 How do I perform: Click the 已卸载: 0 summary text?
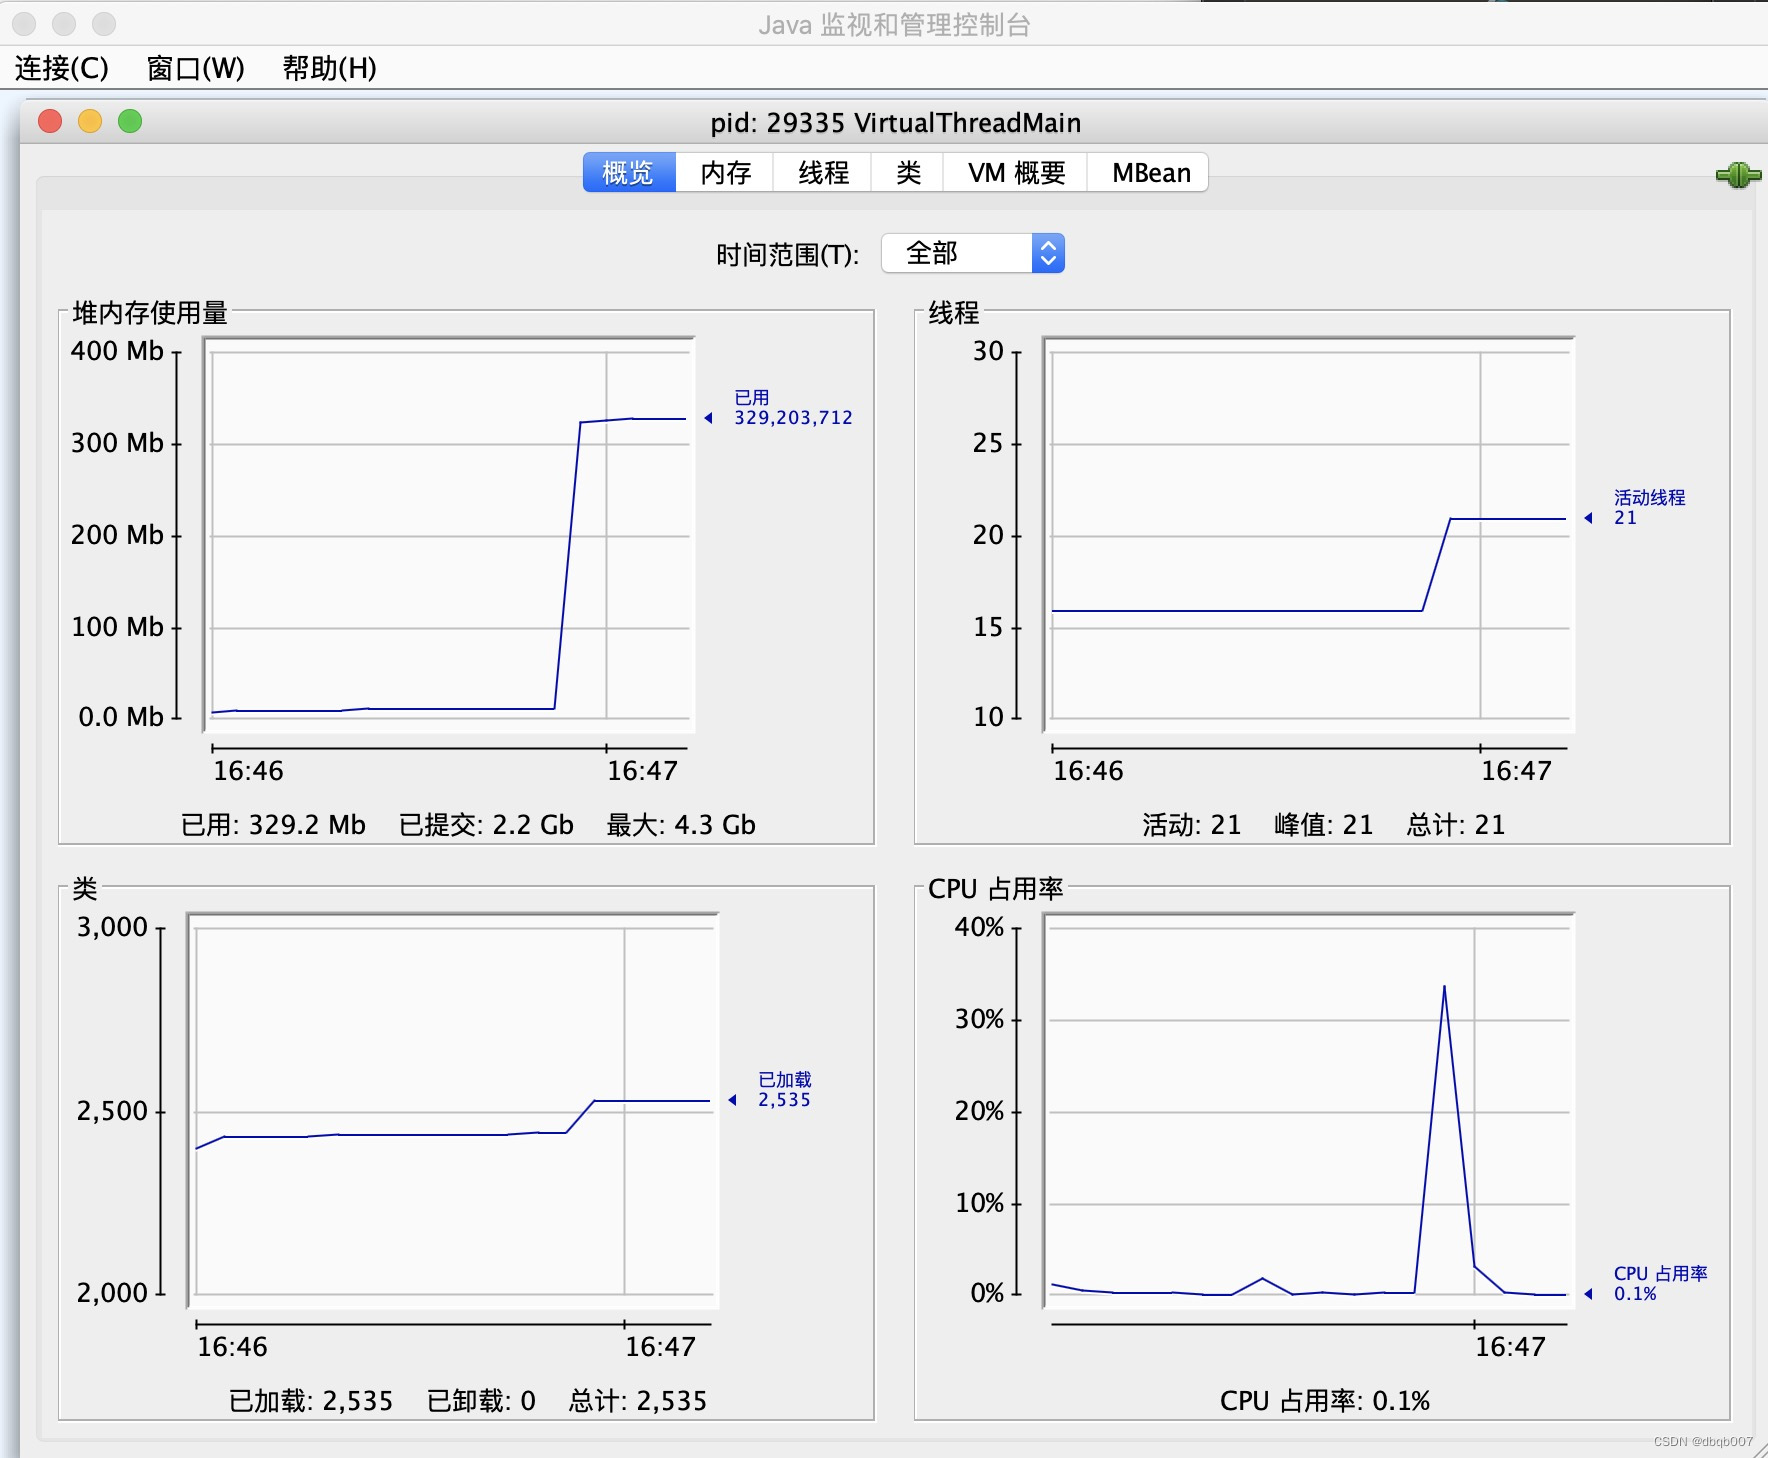click(481, 1401)
